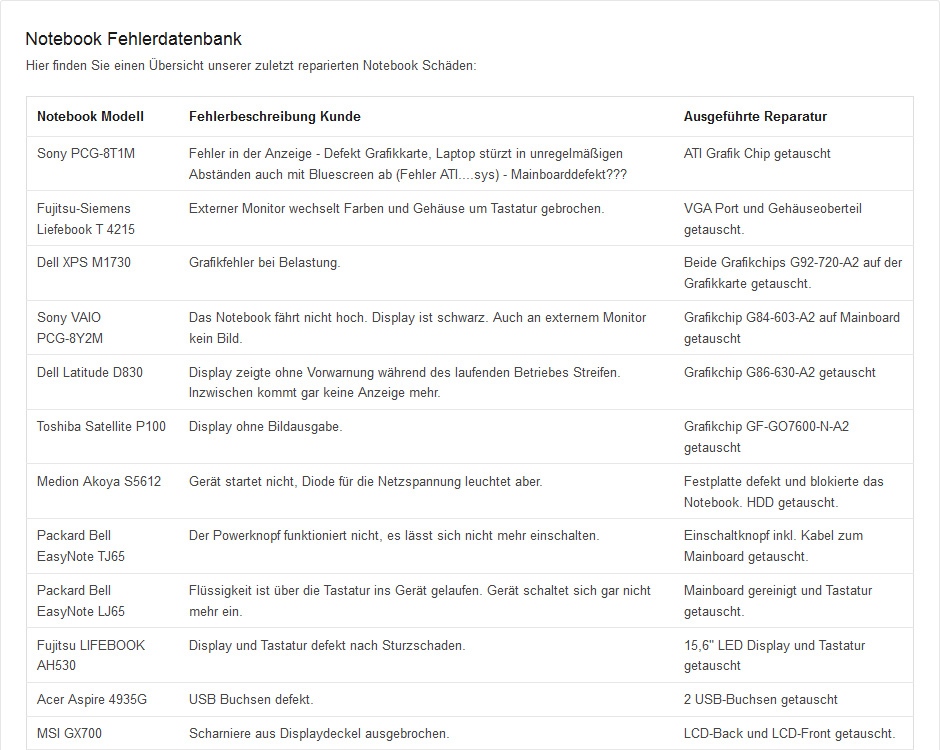The width and height of the screenshot is (940, 750).
Task: Select the Dell XPS M1730 row
Action: pyautogui.click(x=470, y=273)
